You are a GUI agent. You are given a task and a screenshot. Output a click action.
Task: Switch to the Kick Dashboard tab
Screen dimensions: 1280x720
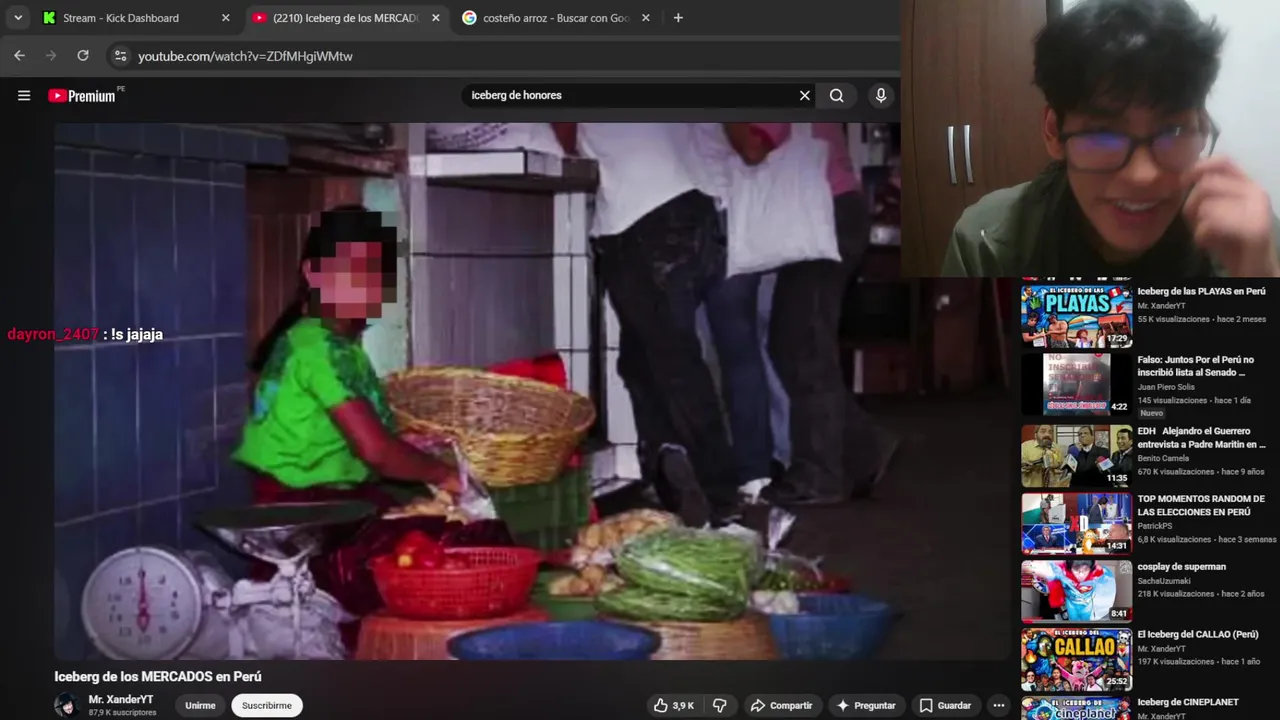[135, 18]
